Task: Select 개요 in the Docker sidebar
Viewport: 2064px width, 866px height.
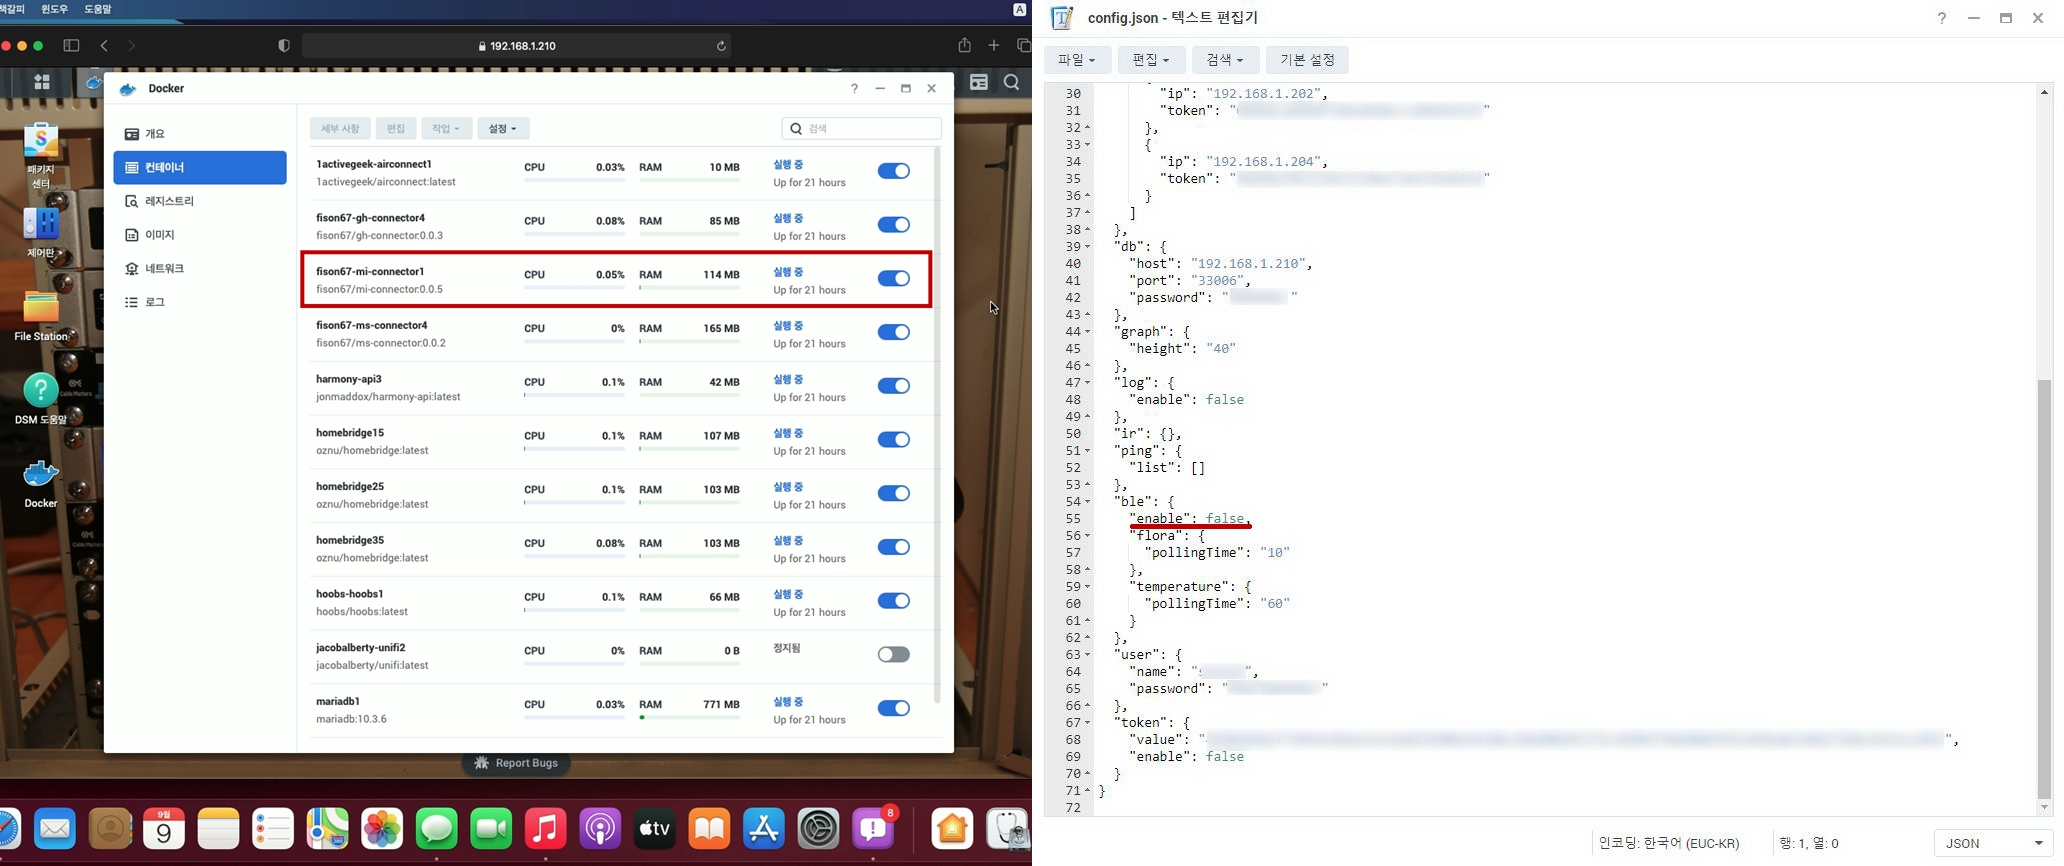Action: [x=200, y=134]
